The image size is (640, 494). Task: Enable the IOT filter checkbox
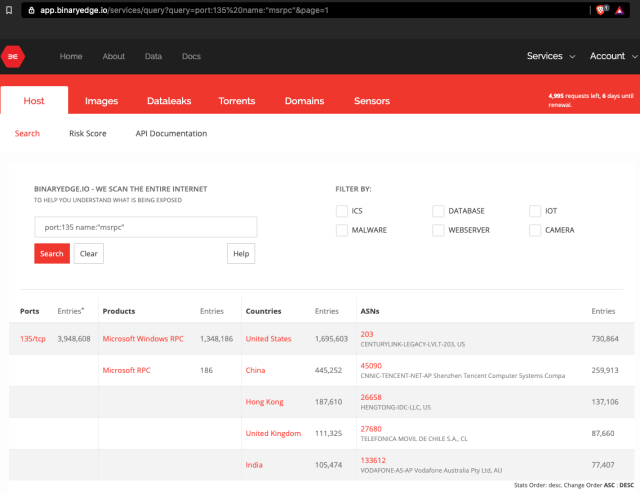pyautogui.click(x=535, y=211)
